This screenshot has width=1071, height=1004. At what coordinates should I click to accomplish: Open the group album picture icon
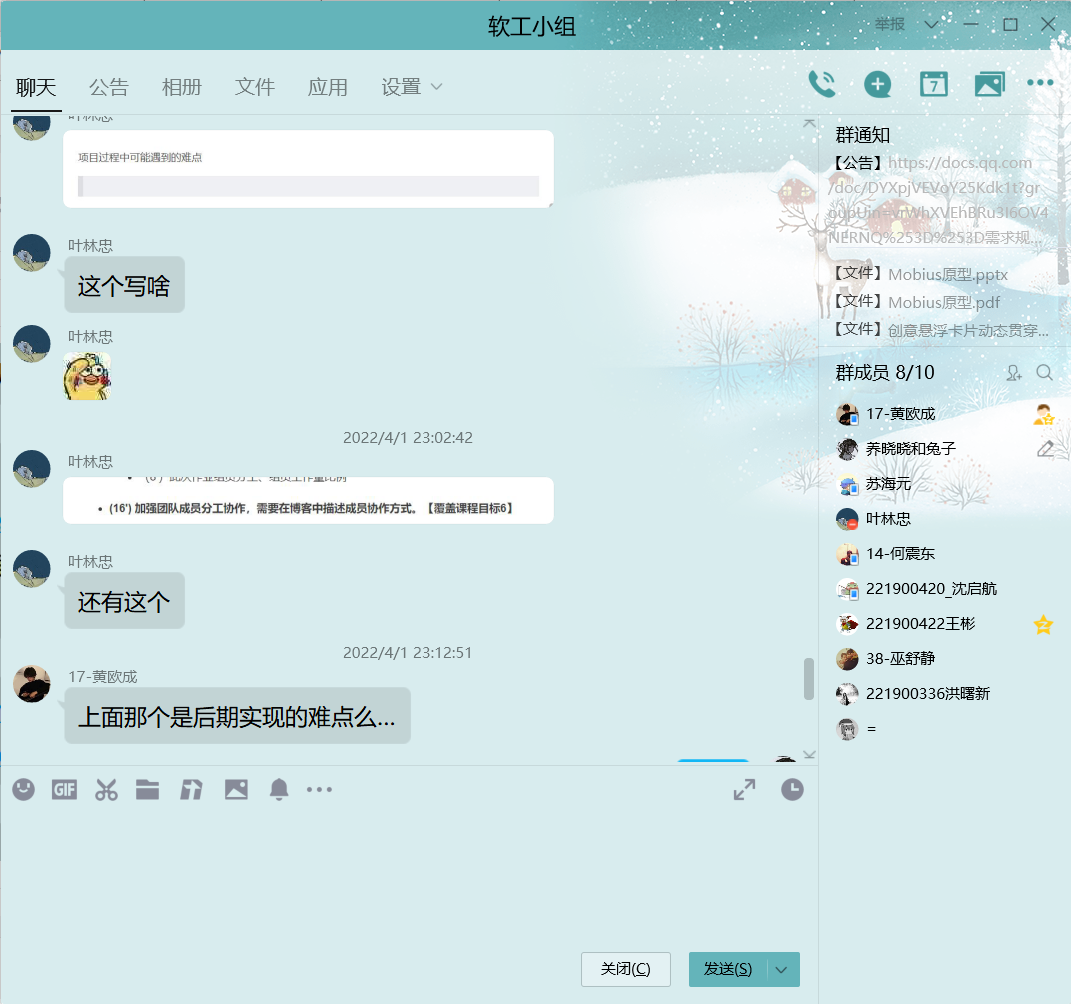click(989, 85)
